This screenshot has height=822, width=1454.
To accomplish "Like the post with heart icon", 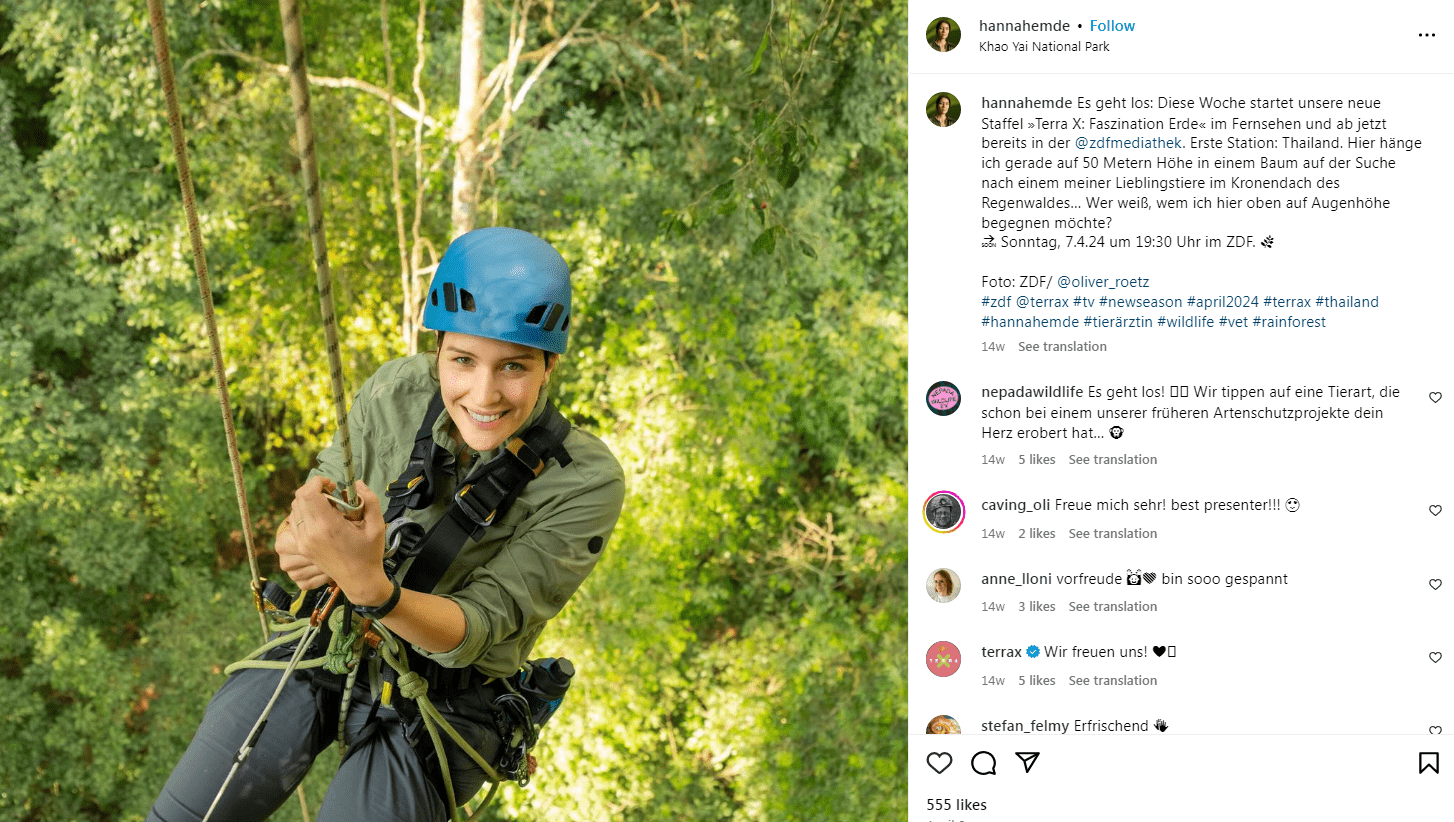I will click(x=939, y=764).
